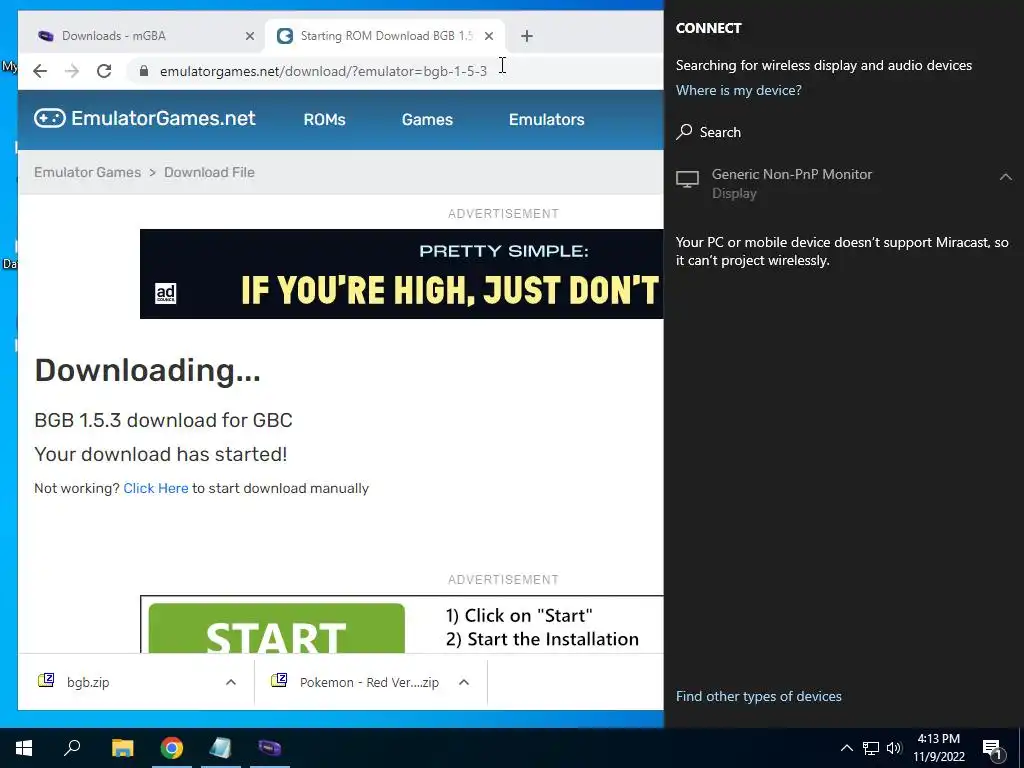Select the Starting ROM Download BGB tab
1024x768 pixels.
(385, 36)
